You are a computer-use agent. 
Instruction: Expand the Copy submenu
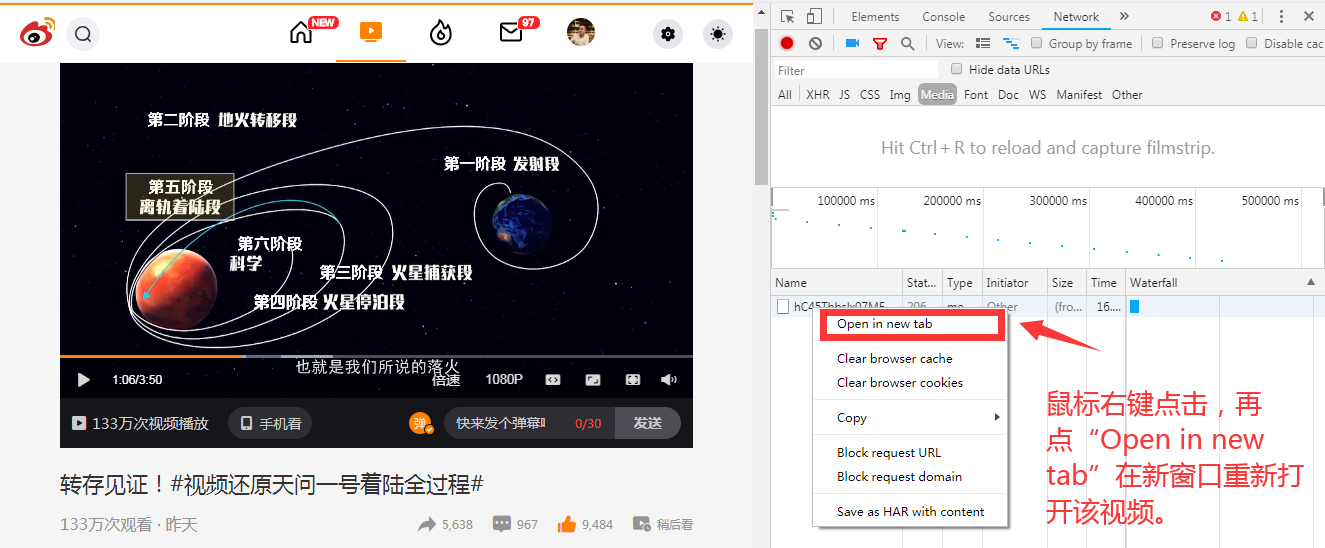click(x=910, y=418)
